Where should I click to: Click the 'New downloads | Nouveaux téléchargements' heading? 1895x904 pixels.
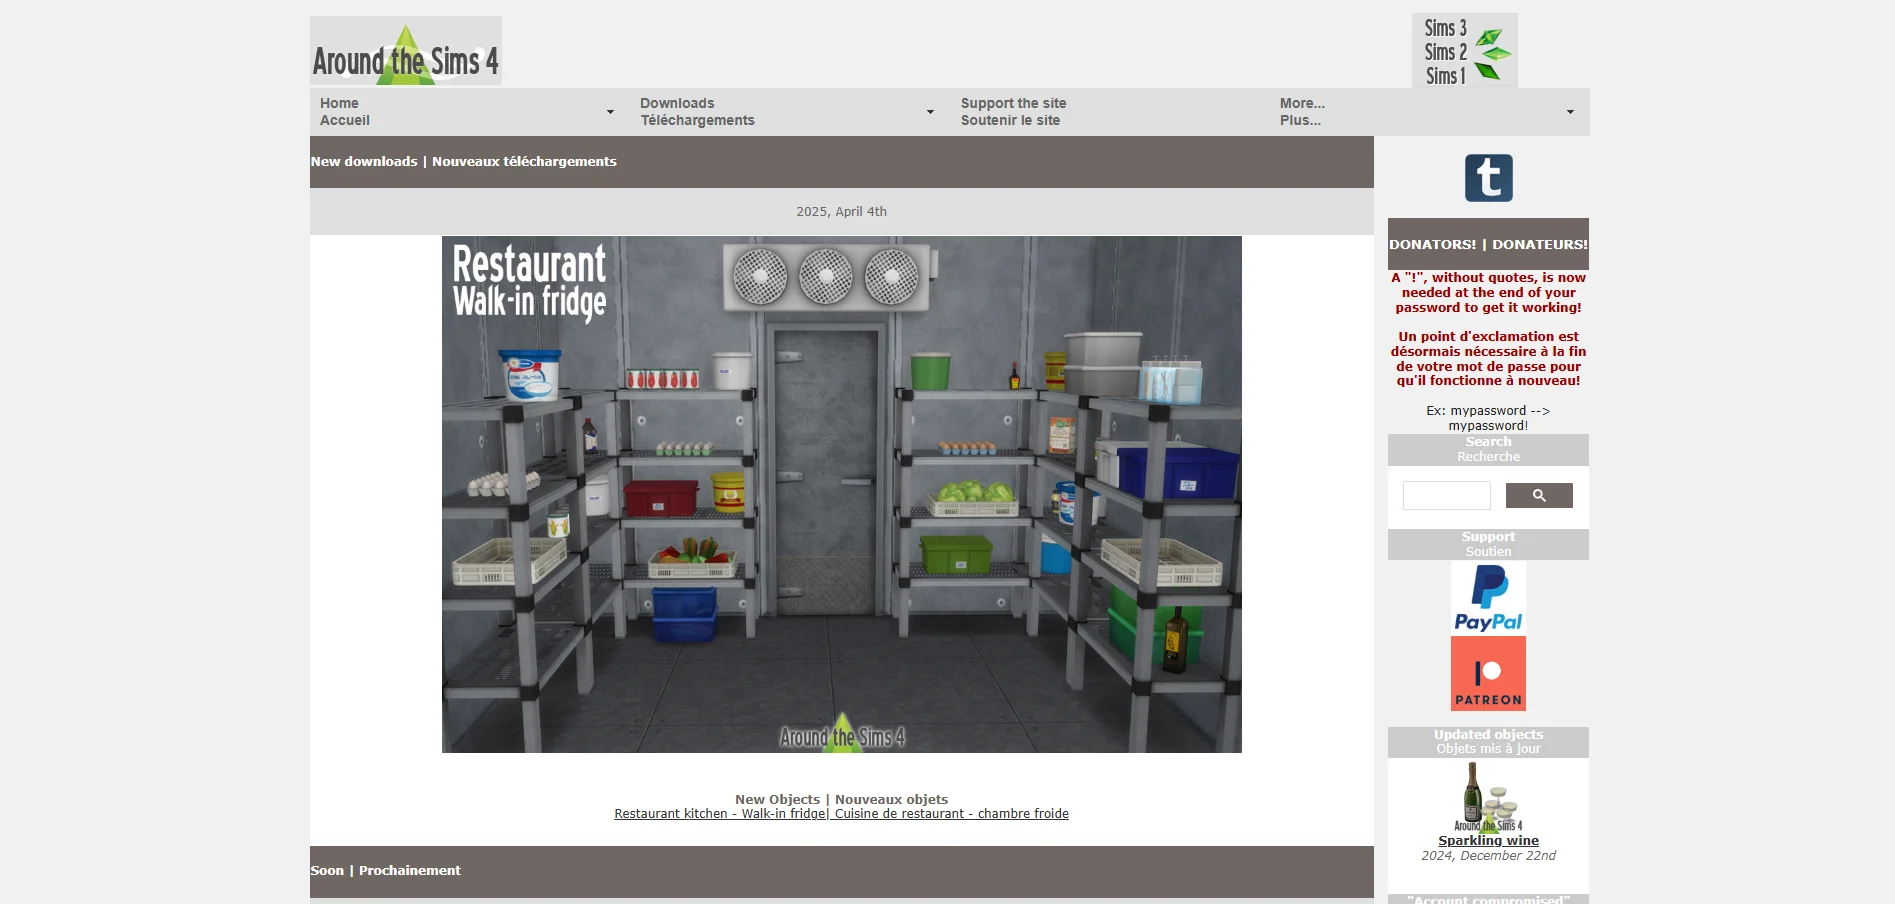click(463, 162)
